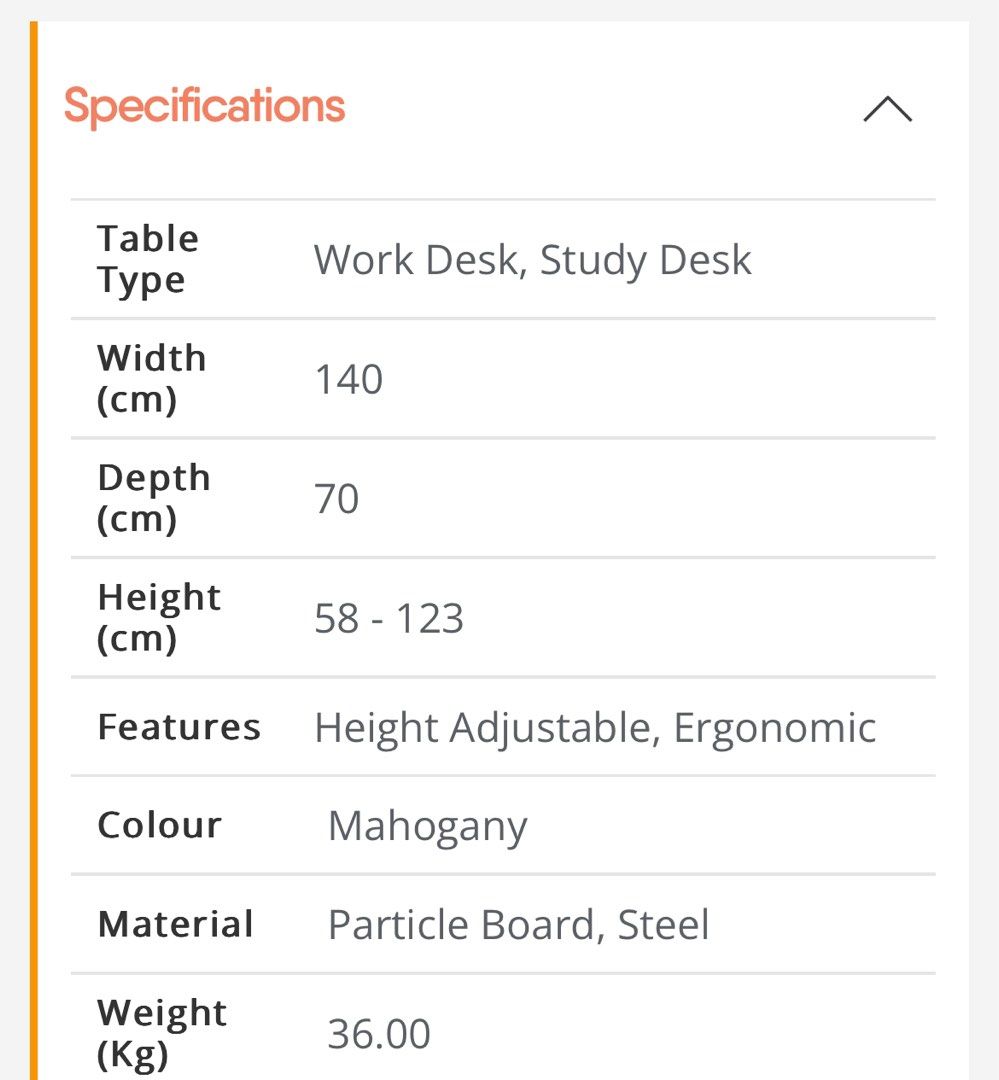Select the Width (cm) label
Image resolution: width=999 pixels, height=1080 pixels.
pyautogui.click(x=152, y=379)
